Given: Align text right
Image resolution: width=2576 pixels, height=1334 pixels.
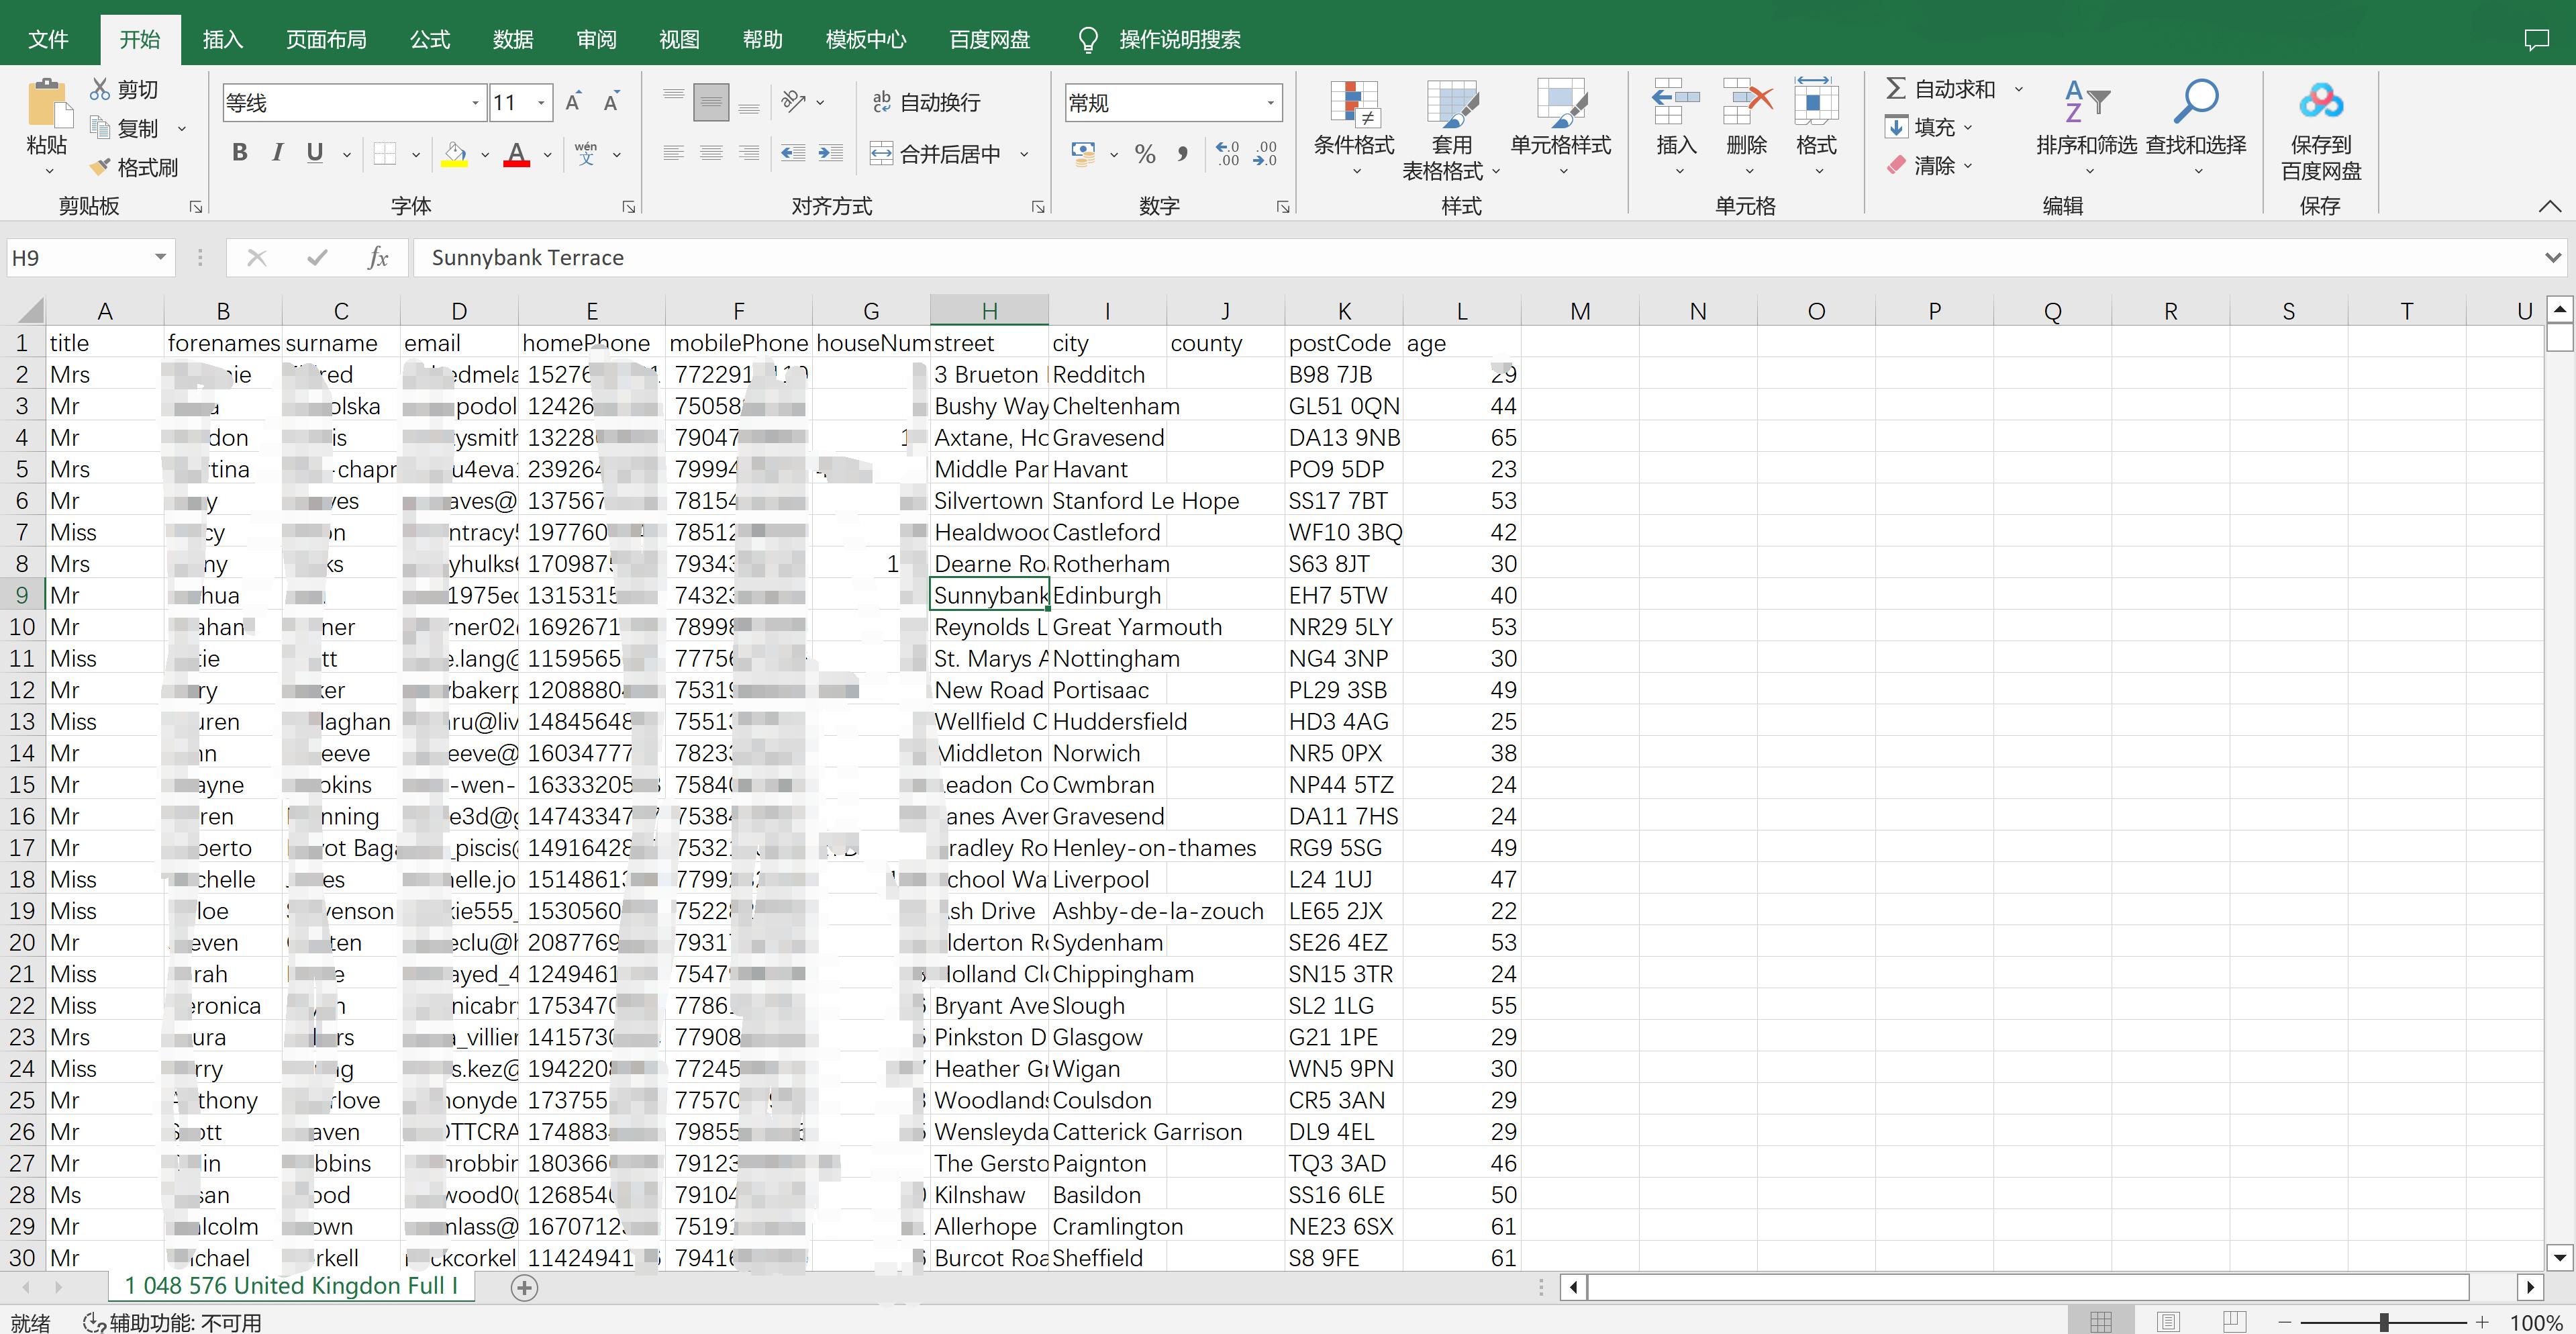Looking at the screenshot, I should click(749, 153).
